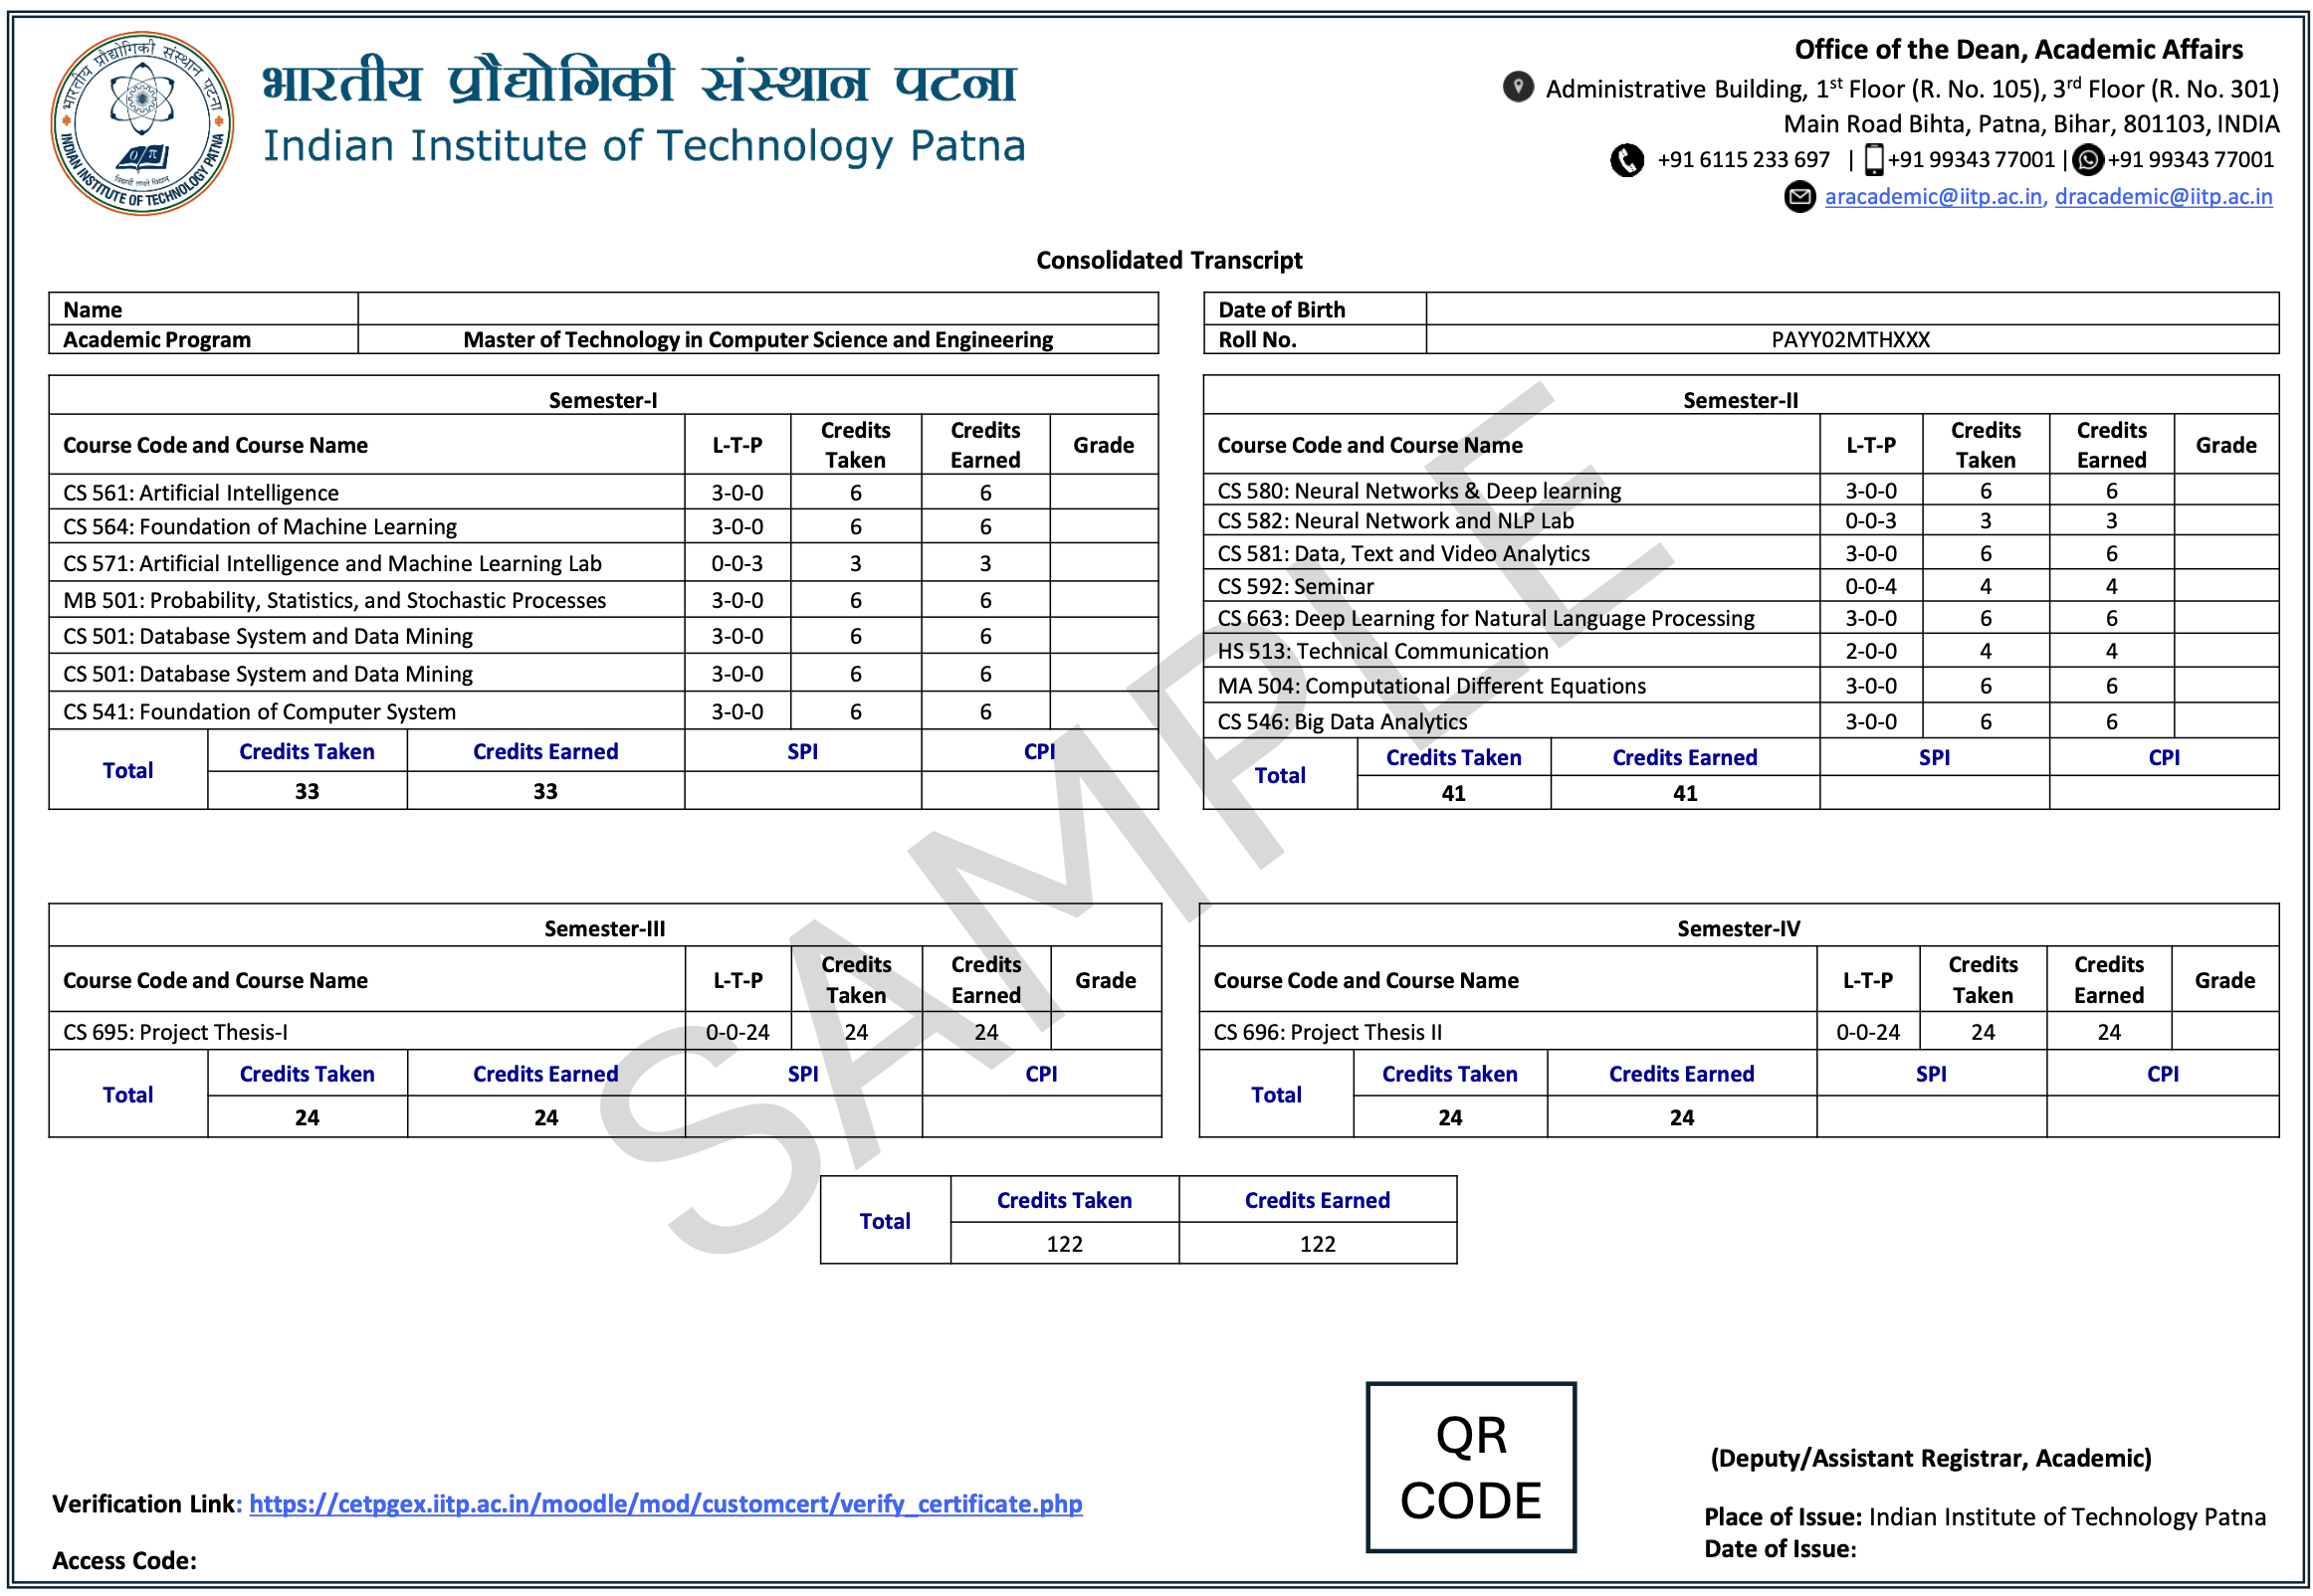Click CS 561: Artificial Intelligence course row

tap(201, 492)
